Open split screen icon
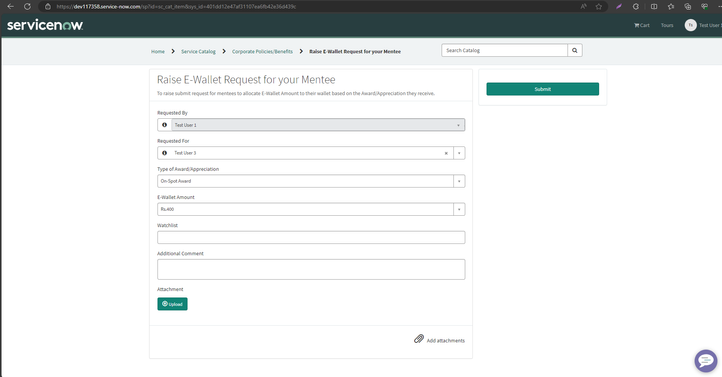This screenshot has height=377, width=722. [654, 6]
